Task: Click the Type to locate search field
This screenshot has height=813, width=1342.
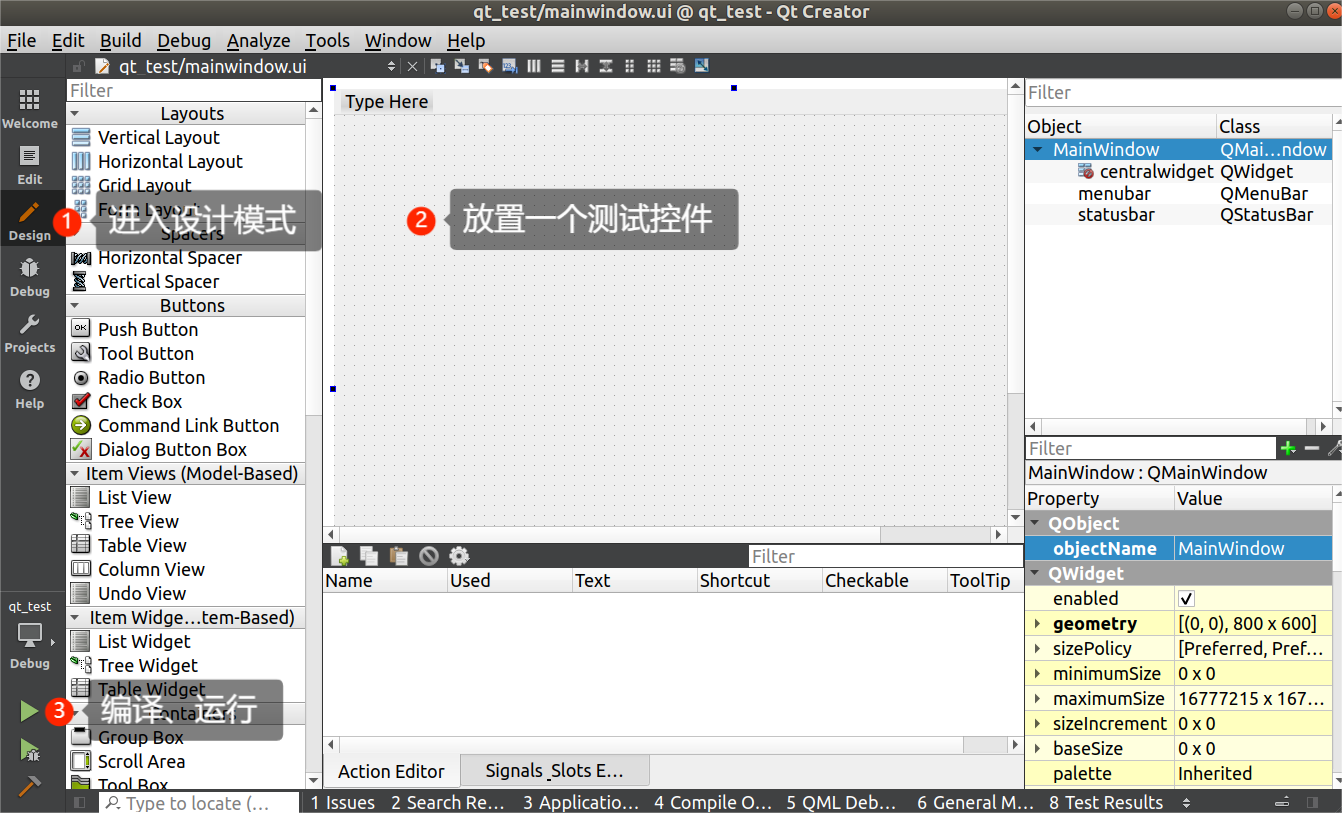Action: tap(199, 802)
